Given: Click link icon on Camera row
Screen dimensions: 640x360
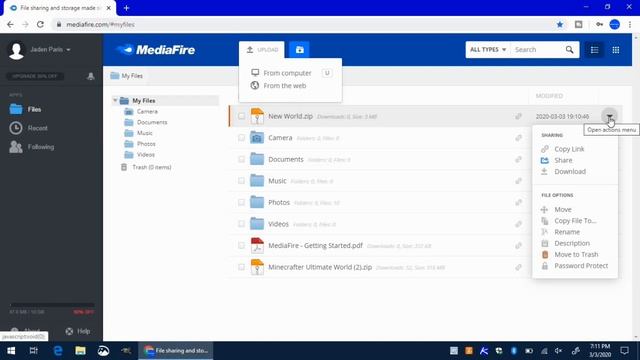Looking at the screenshot, I should pos(518,138).
